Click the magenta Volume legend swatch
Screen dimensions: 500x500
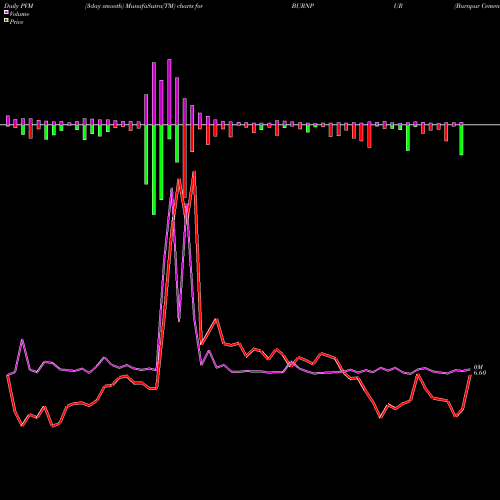6,13
